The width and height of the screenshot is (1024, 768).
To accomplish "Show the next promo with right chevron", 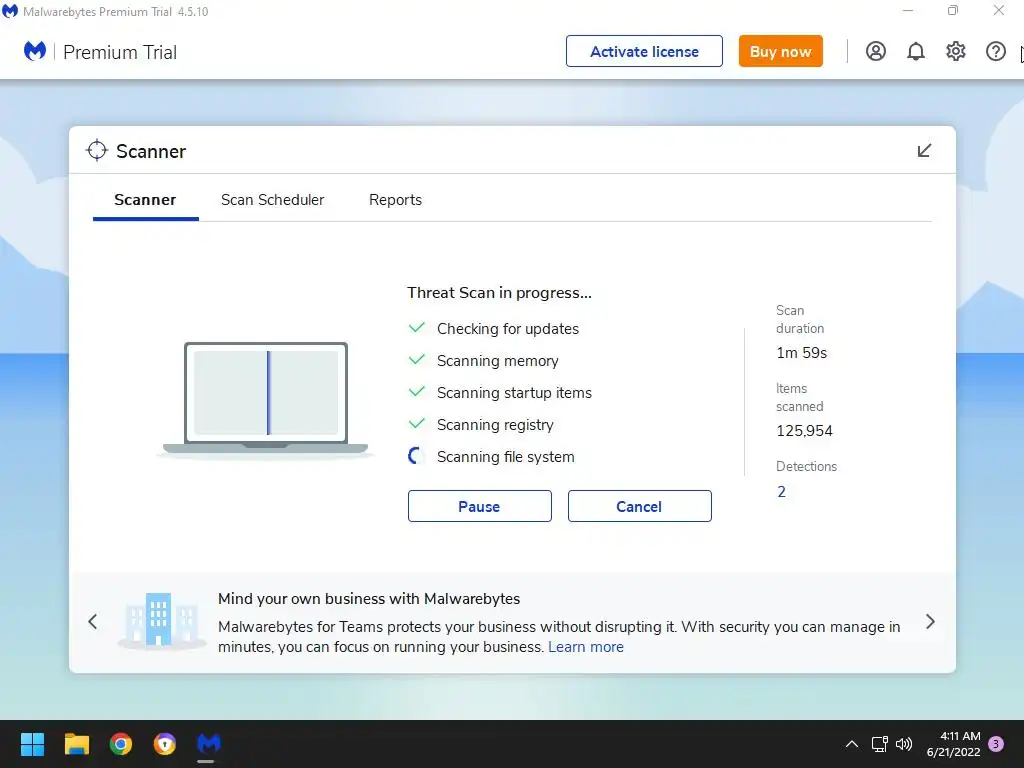I will click(x=930, y=622).
